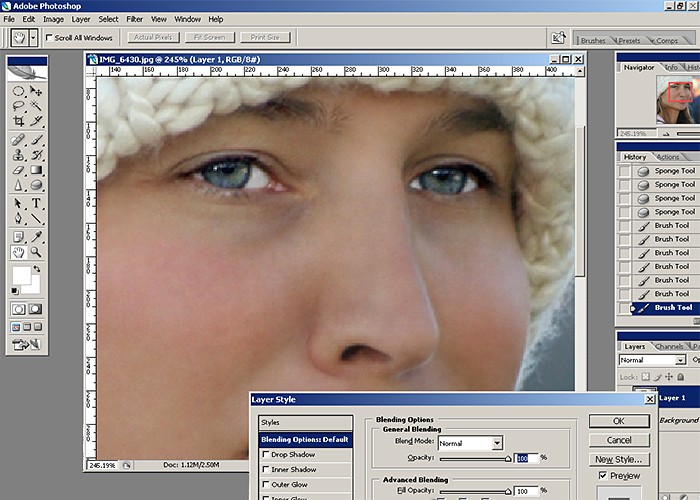Uncheck Preview in Layer Style dialog

pos(603,475)
